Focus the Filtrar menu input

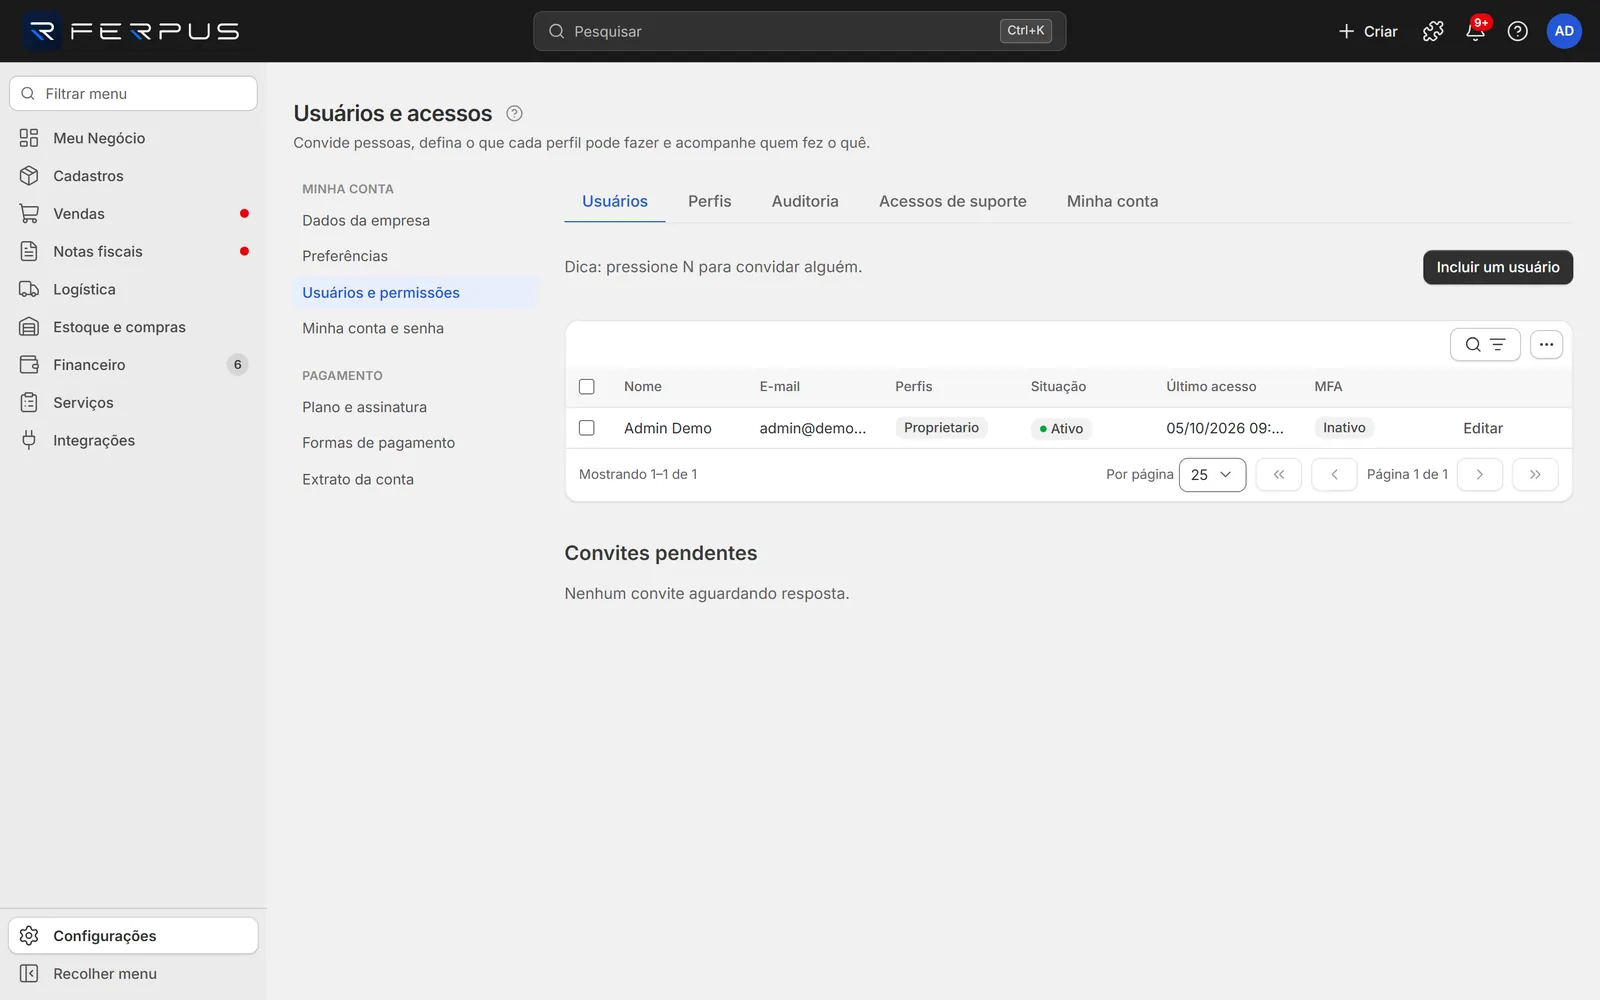click(133, 94)
